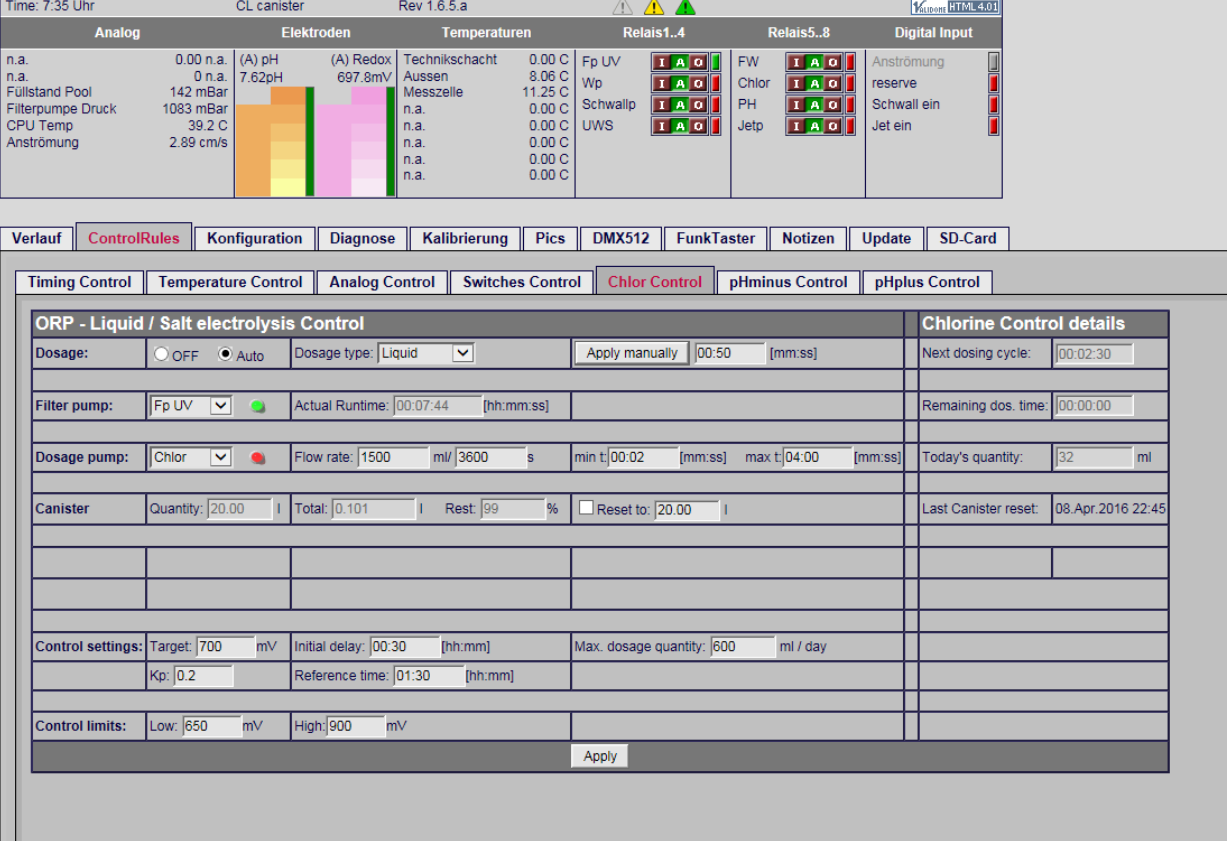Open the Filter pump Fp UV dropdown
1230x841 pixels.
[190, 405]
